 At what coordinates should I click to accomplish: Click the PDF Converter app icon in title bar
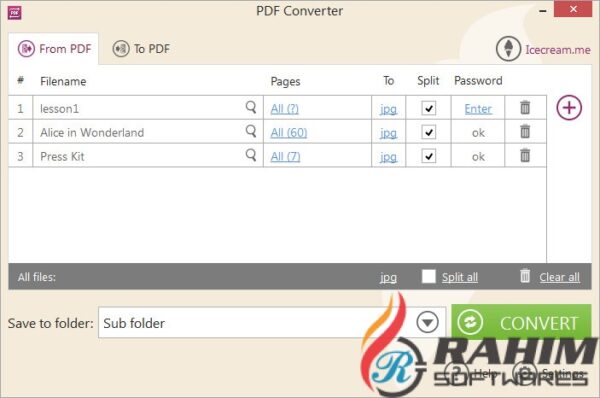[x=15, y=13]
